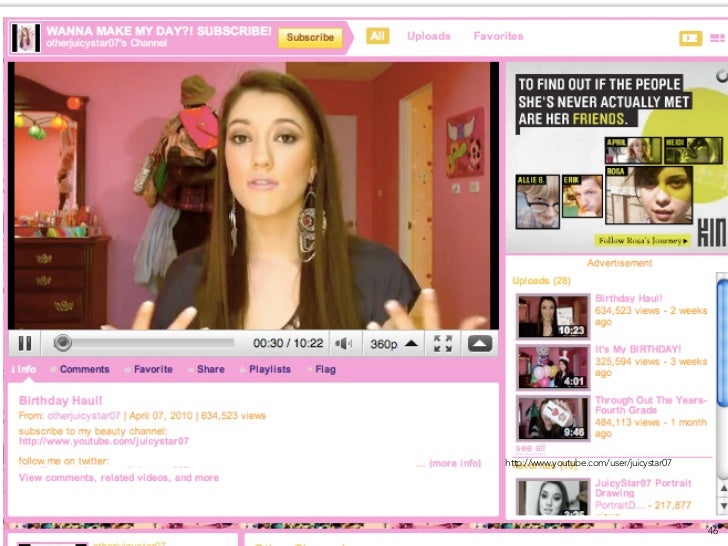
Task: Click the Advertisement label
Action: pyautogui.click(x=619, y=263)
